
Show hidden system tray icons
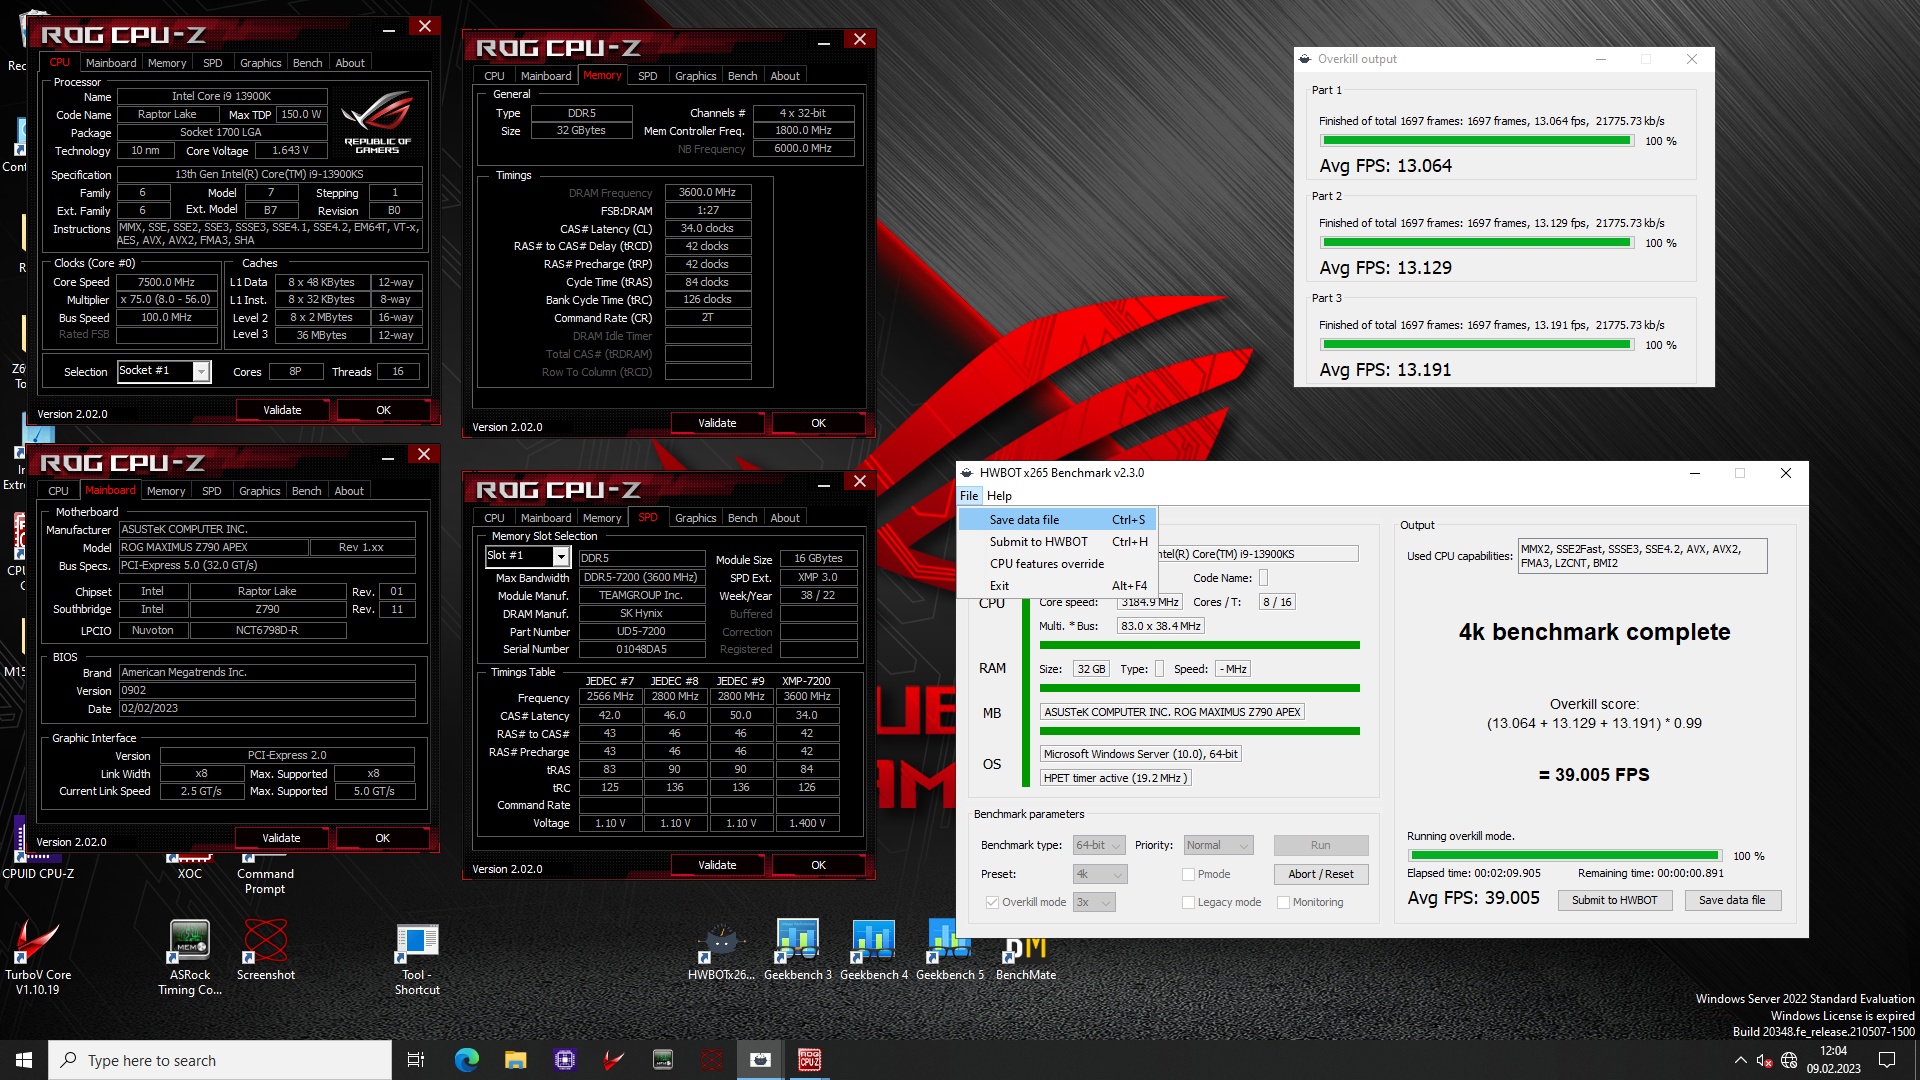(1740, 1060)
